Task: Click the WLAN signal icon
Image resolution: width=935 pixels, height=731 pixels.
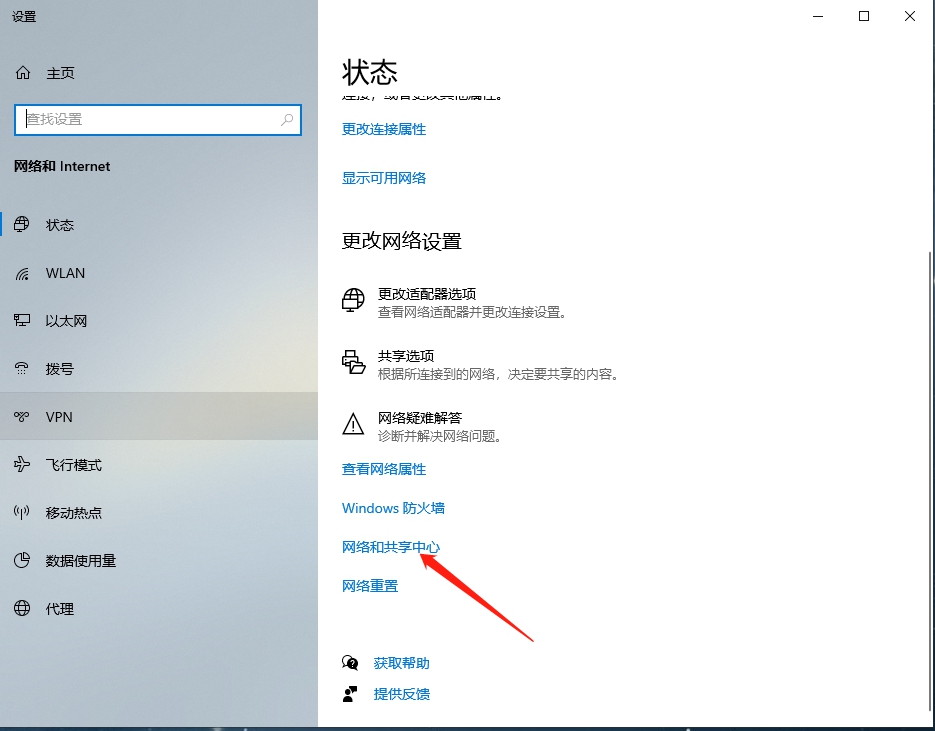Action: point(22,273)
